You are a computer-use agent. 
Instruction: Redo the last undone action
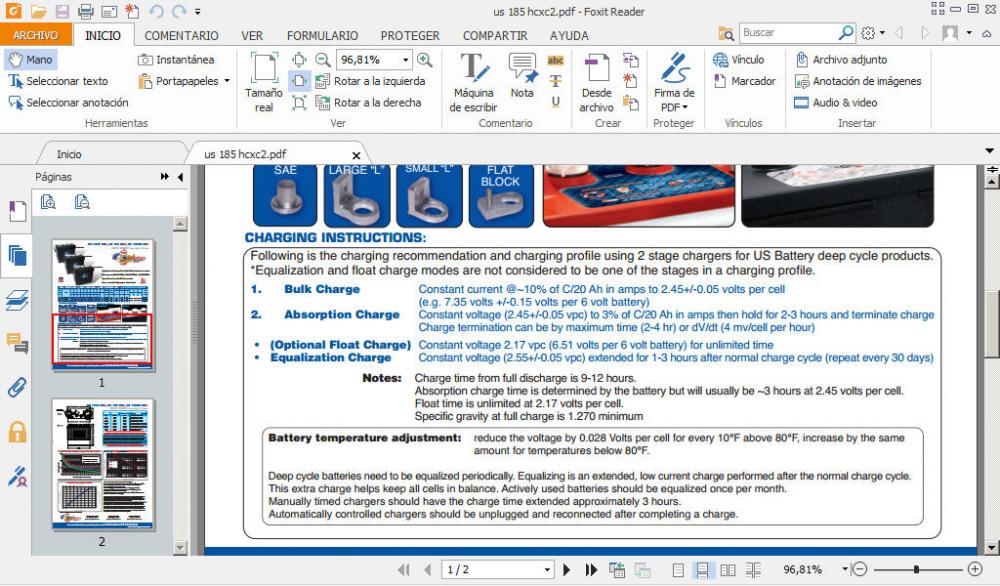pyautogui.click(x=179, y=11)
